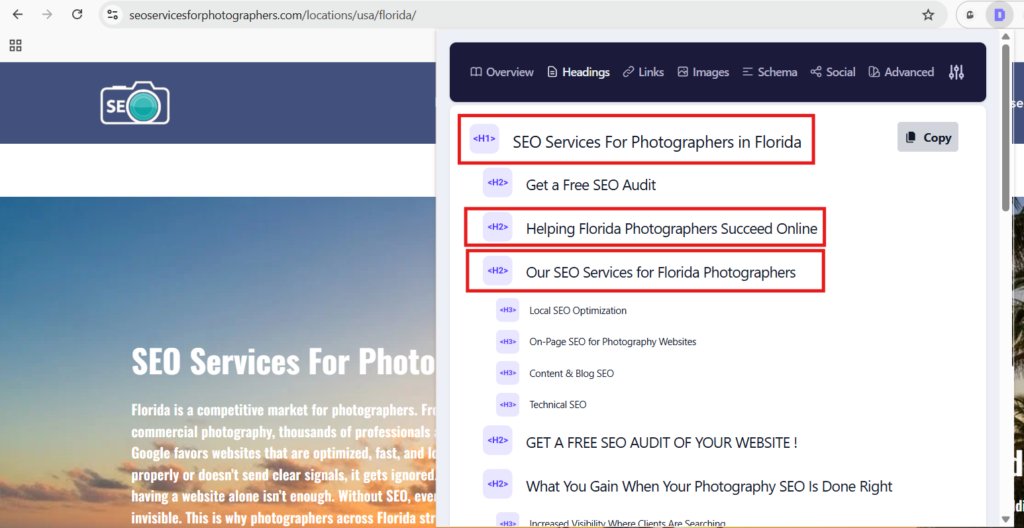Click the Local SEO Optimization H3 heading

(578, 311)
